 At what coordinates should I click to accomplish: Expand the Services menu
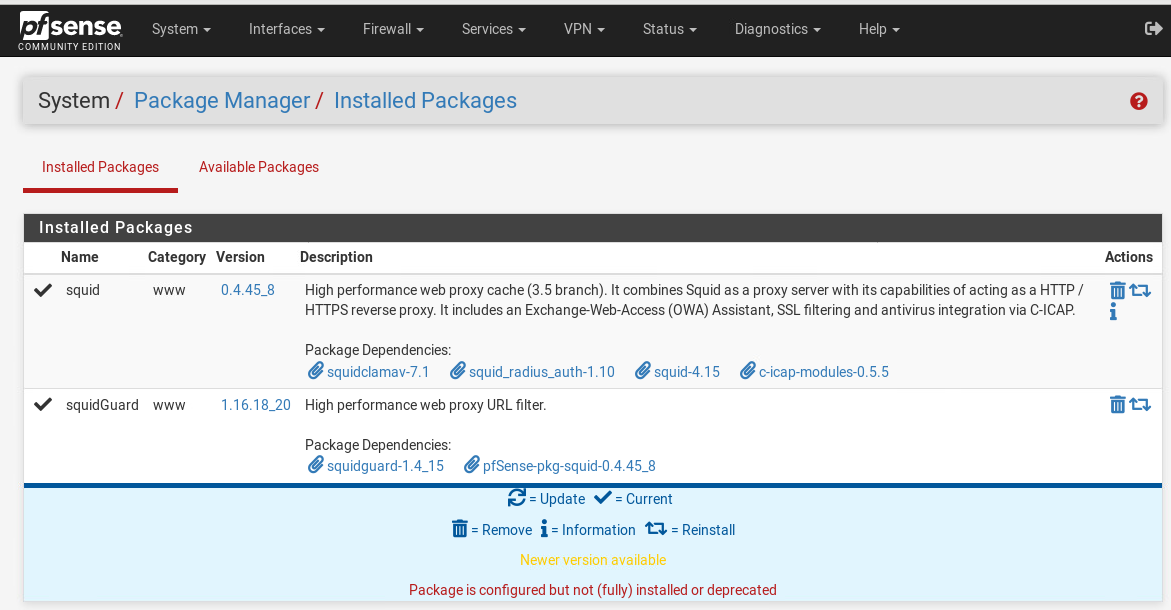(494, 29)
